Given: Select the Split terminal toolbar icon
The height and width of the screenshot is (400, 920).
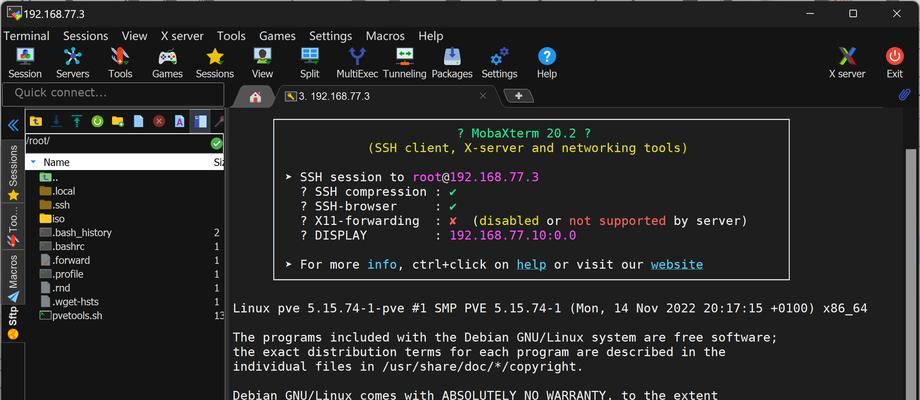Looking at the screenshot, I should click(310, 63).
